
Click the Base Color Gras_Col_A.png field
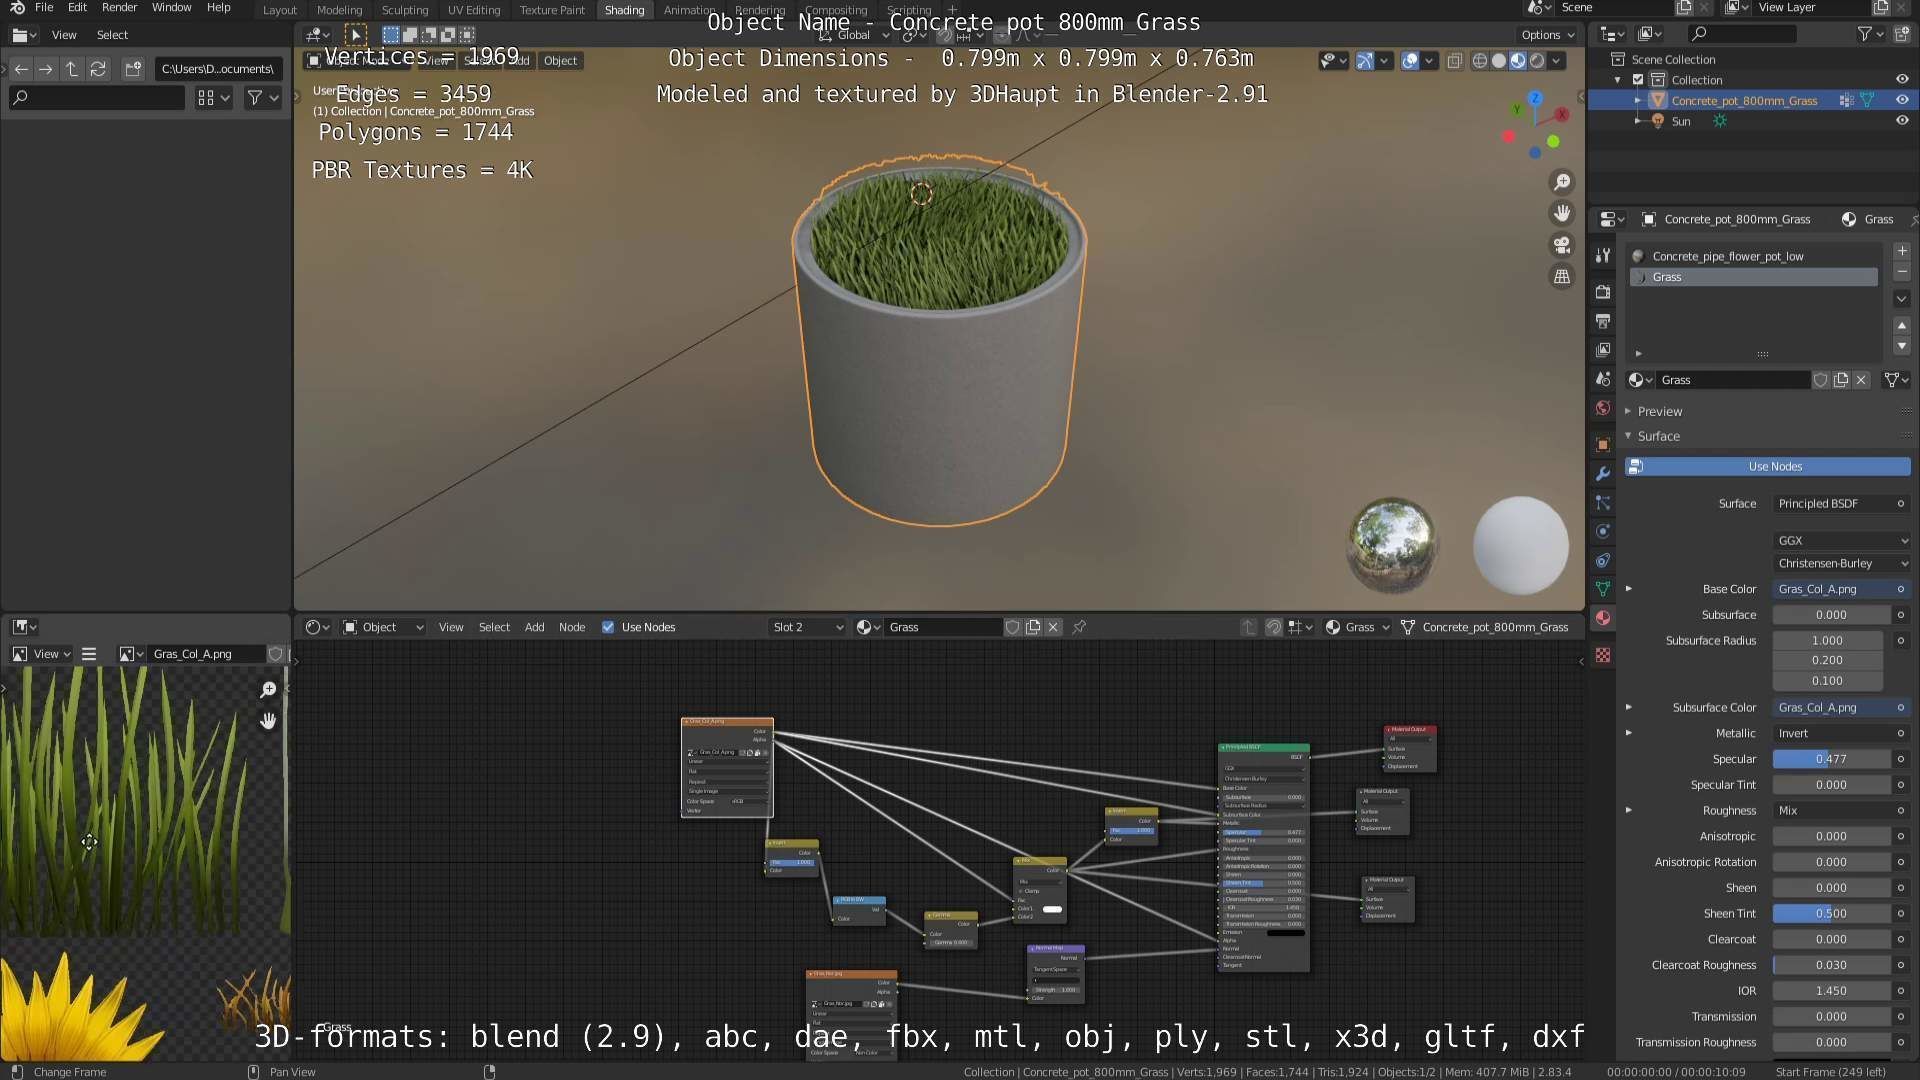[x=1832, y=589]
